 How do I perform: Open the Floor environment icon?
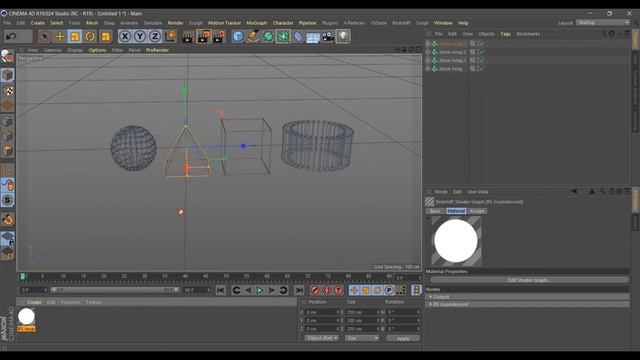(313, 37)
